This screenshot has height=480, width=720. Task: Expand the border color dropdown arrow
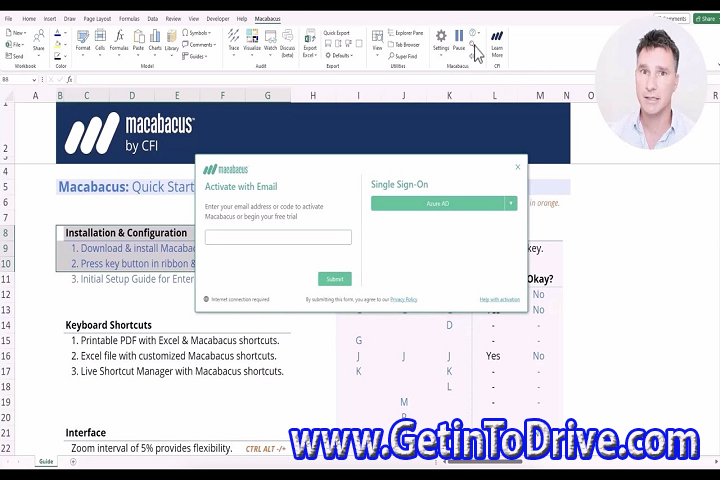point(66,56)
